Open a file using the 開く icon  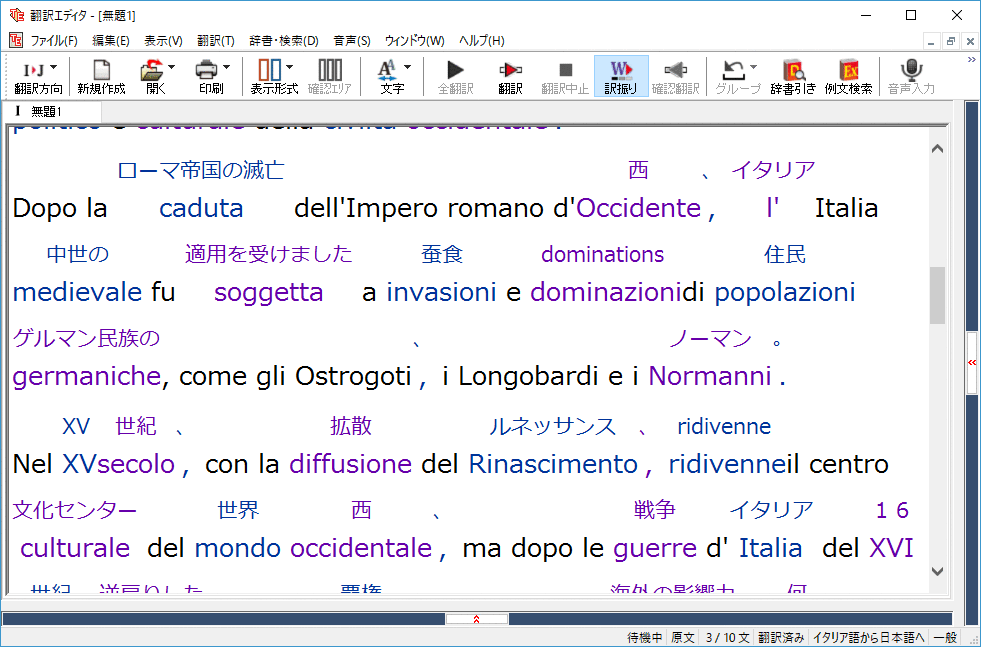tap(155, 76)
